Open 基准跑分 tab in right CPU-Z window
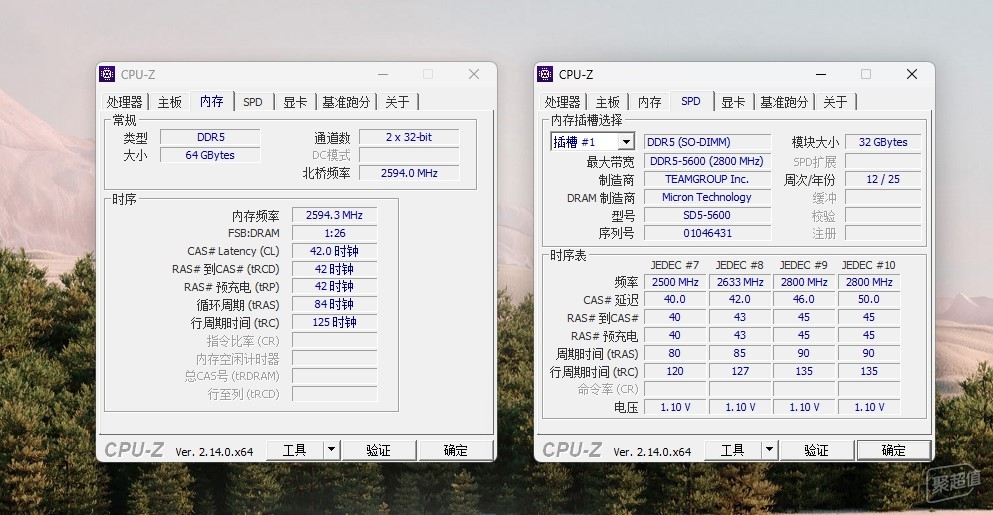The width and height of the screenshot is (993, 515). [x=784, y=102]
